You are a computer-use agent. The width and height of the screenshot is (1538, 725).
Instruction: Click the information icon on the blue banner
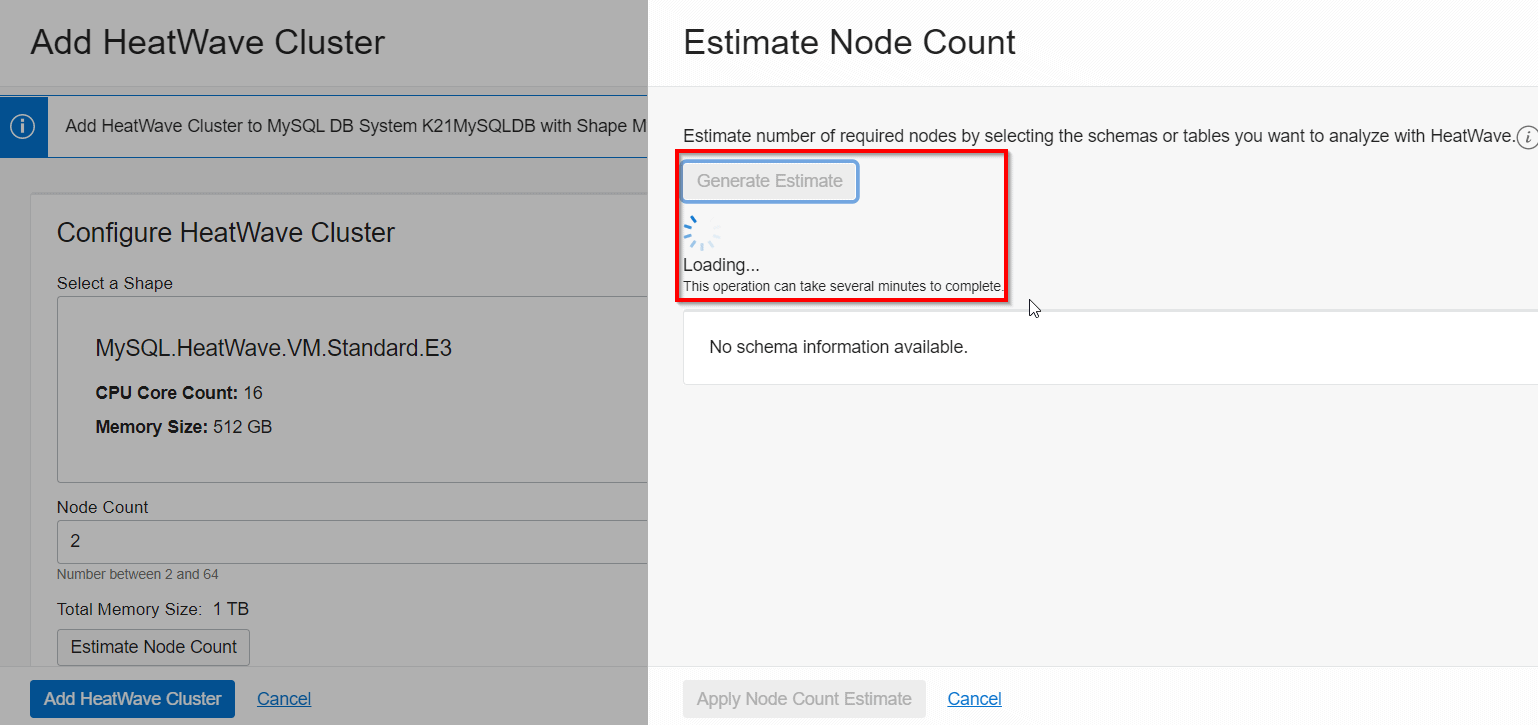coord(23,127)
